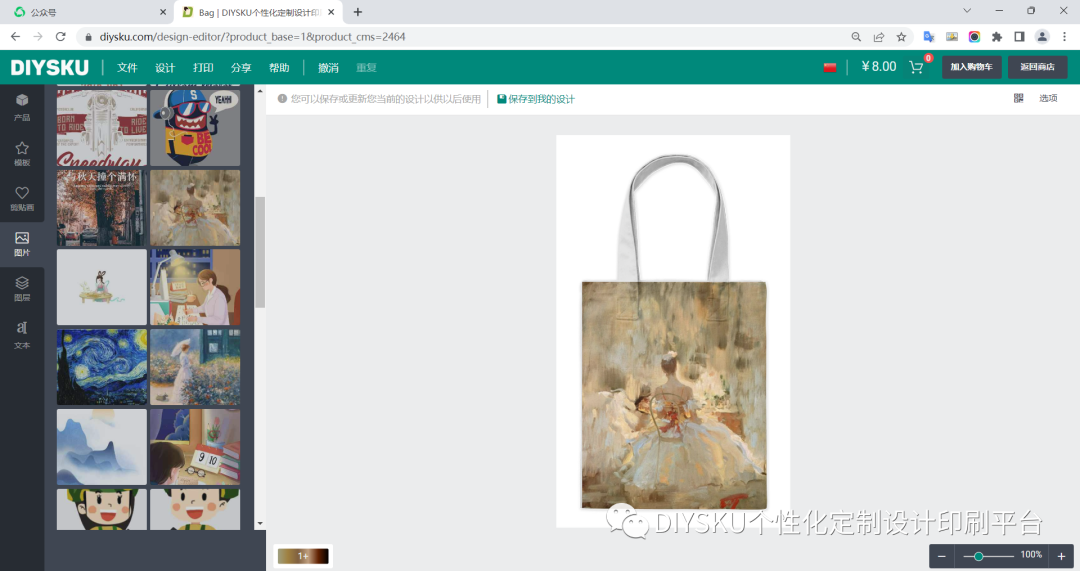Click 重复 (Redo) in the toolbar
The width and height of the screenshot is (1080, 571).
(366, 68)
